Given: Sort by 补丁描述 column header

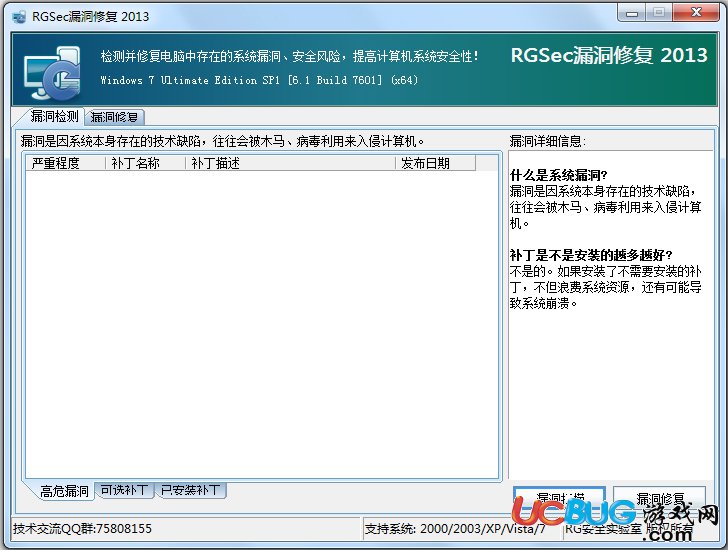Looking at the screenshot, I should [290, 163].
